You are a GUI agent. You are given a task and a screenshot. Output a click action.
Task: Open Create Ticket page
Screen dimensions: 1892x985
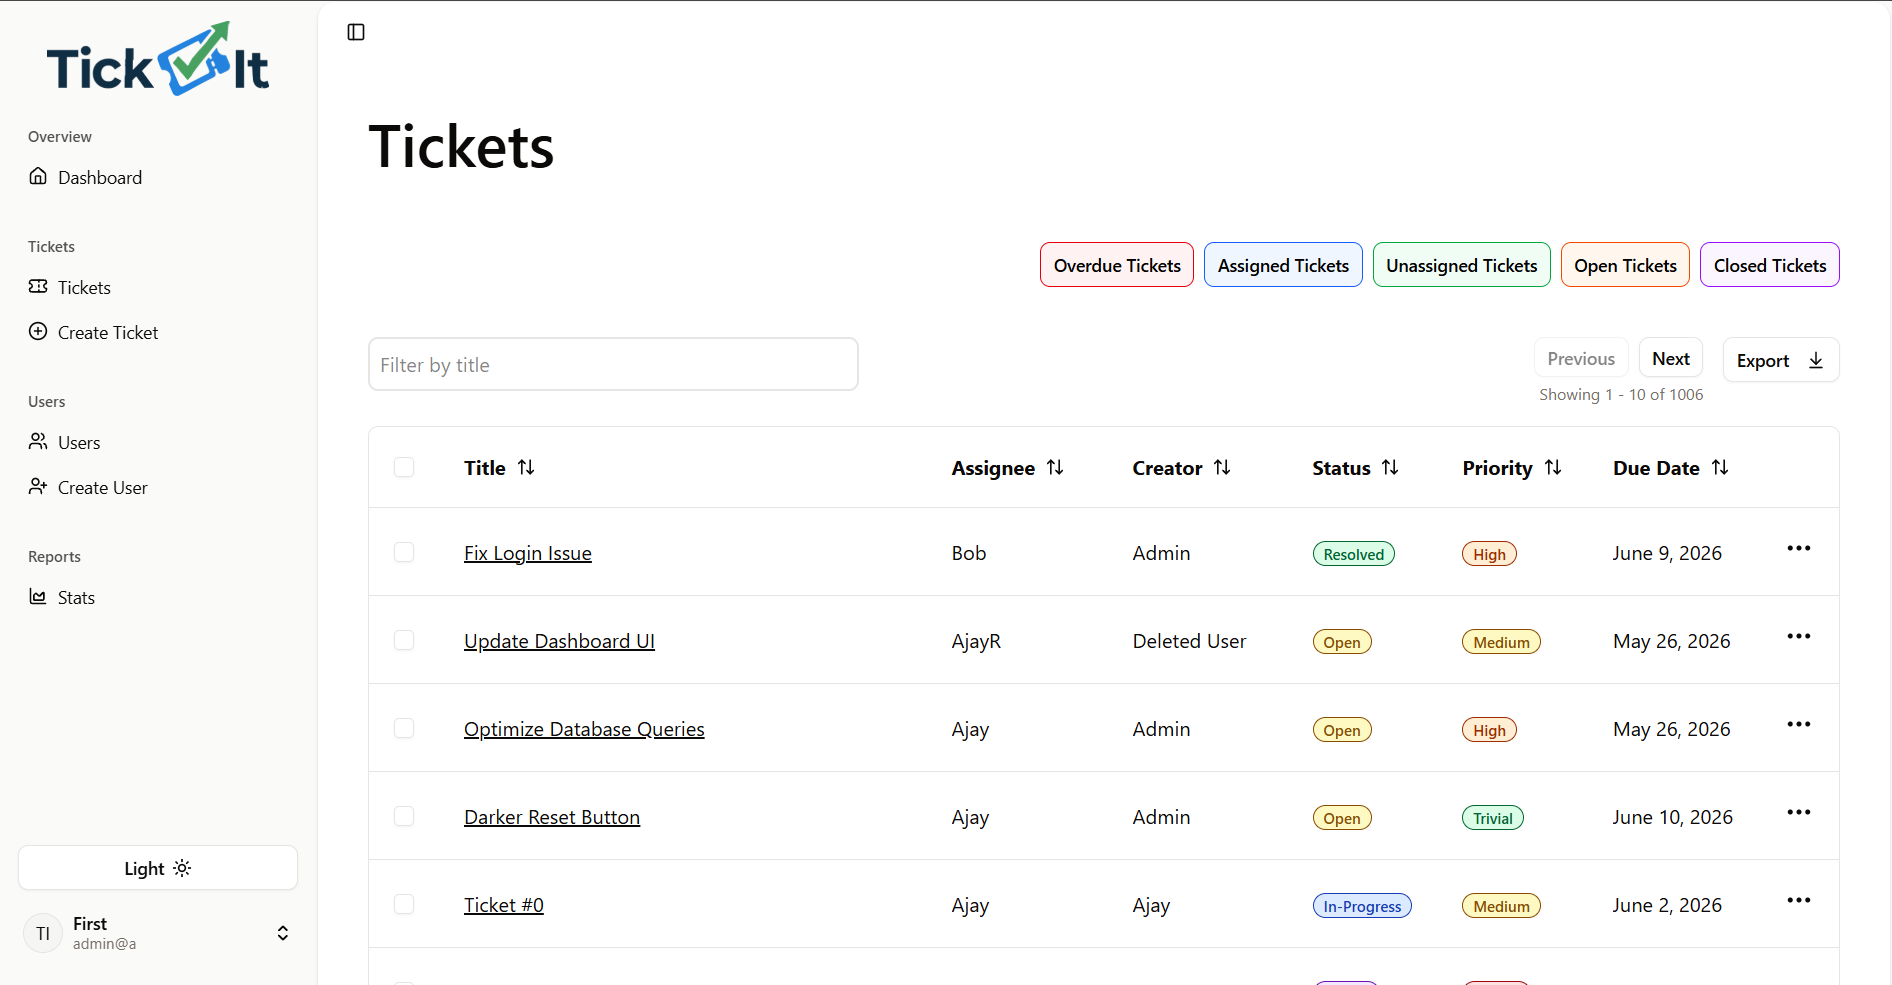point(94,332)
